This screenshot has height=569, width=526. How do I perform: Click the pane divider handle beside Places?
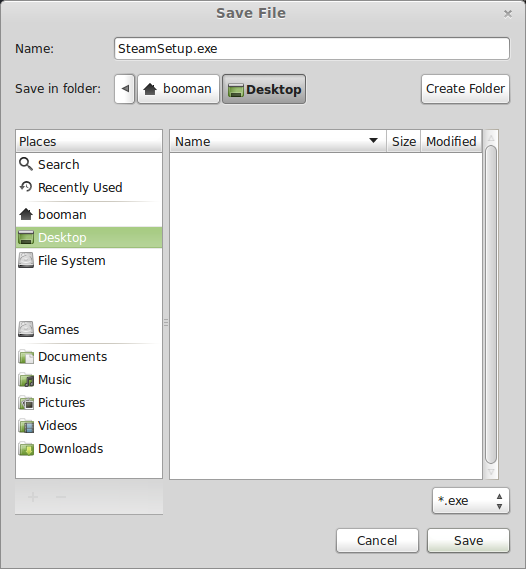click(166, 322)
